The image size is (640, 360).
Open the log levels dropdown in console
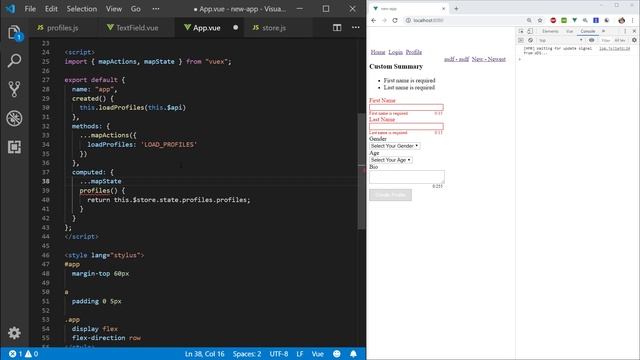(620, 40)
